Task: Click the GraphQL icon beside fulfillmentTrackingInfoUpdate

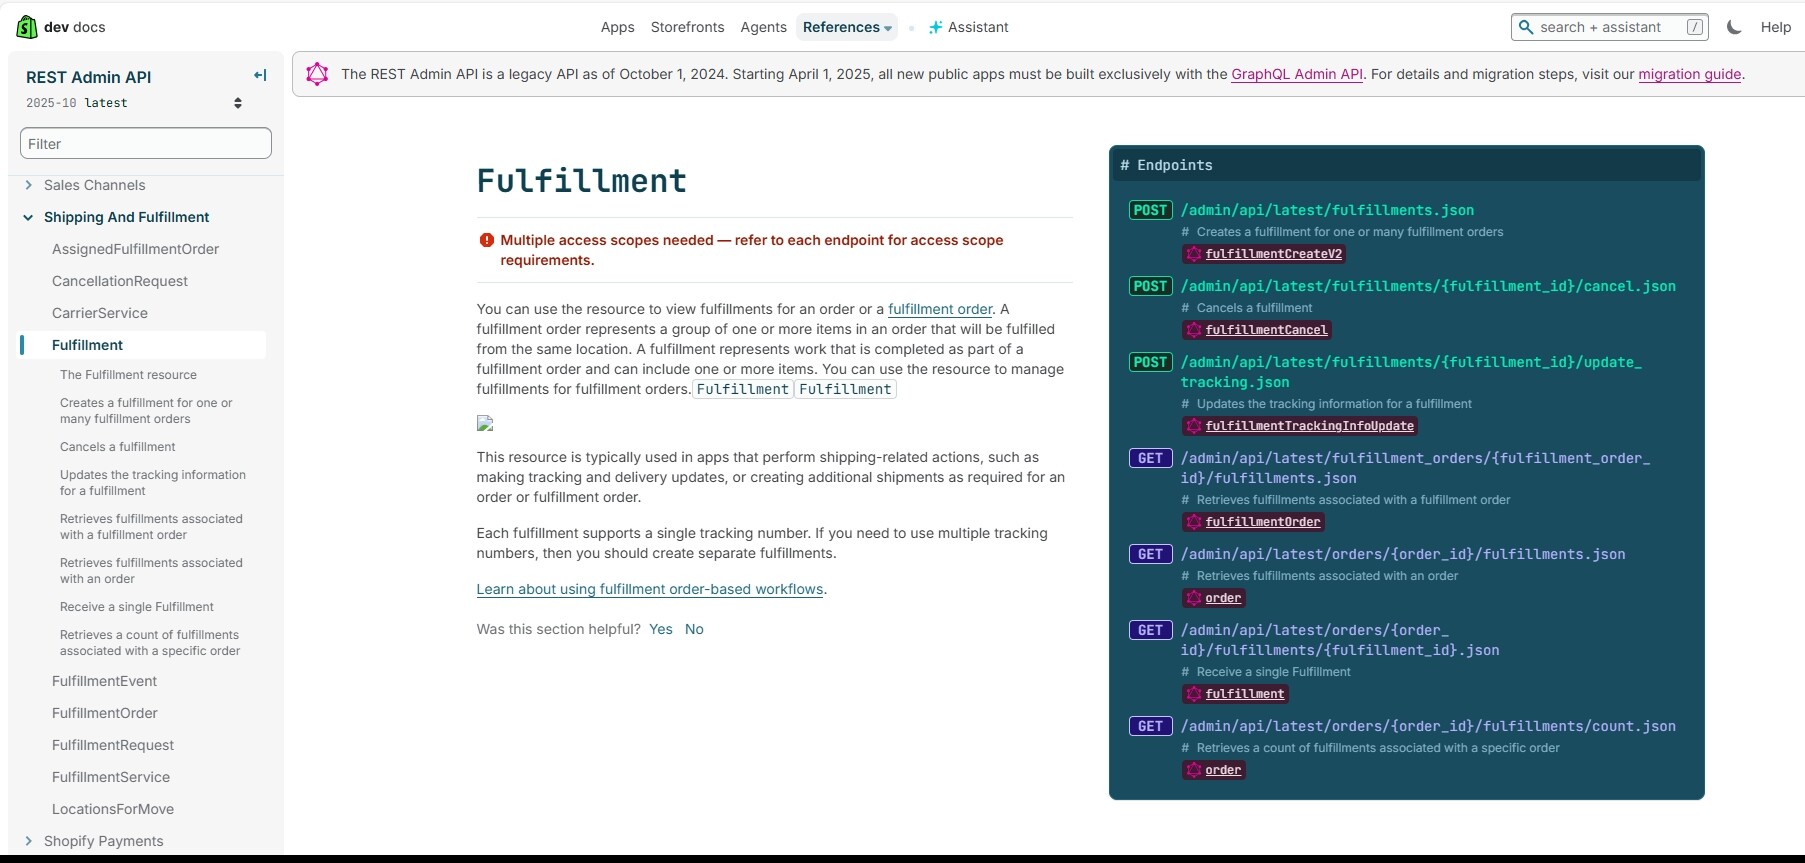Action: [x=1193, y=426]
